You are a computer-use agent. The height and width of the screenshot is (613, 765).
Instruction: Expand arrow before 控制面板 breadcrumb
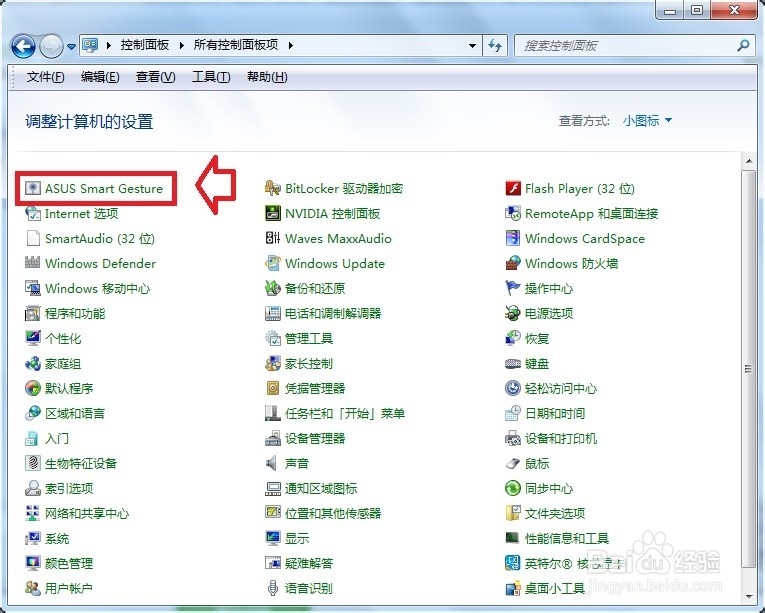[x=108, y=45]
